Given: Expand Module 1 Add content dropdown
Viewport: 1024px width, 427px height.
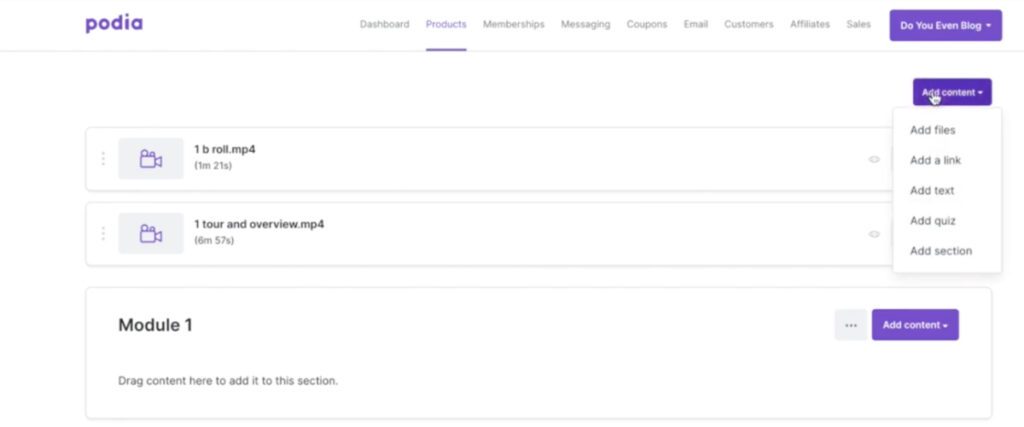Looking at the screenshot, I should [x=914, y=325].
